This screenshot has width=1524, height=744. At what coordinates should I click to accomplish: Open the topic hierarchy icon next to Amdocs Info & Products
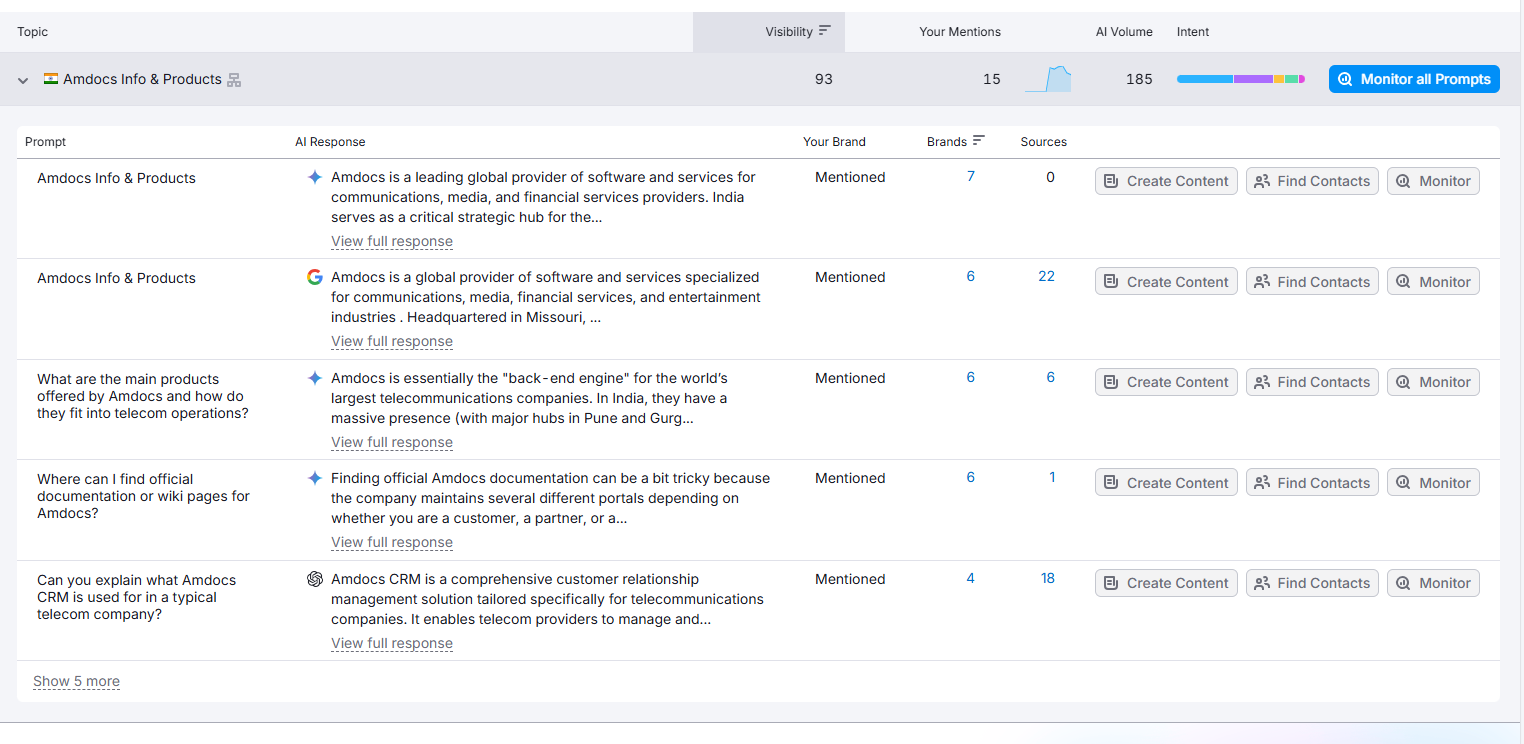[234, 80]
